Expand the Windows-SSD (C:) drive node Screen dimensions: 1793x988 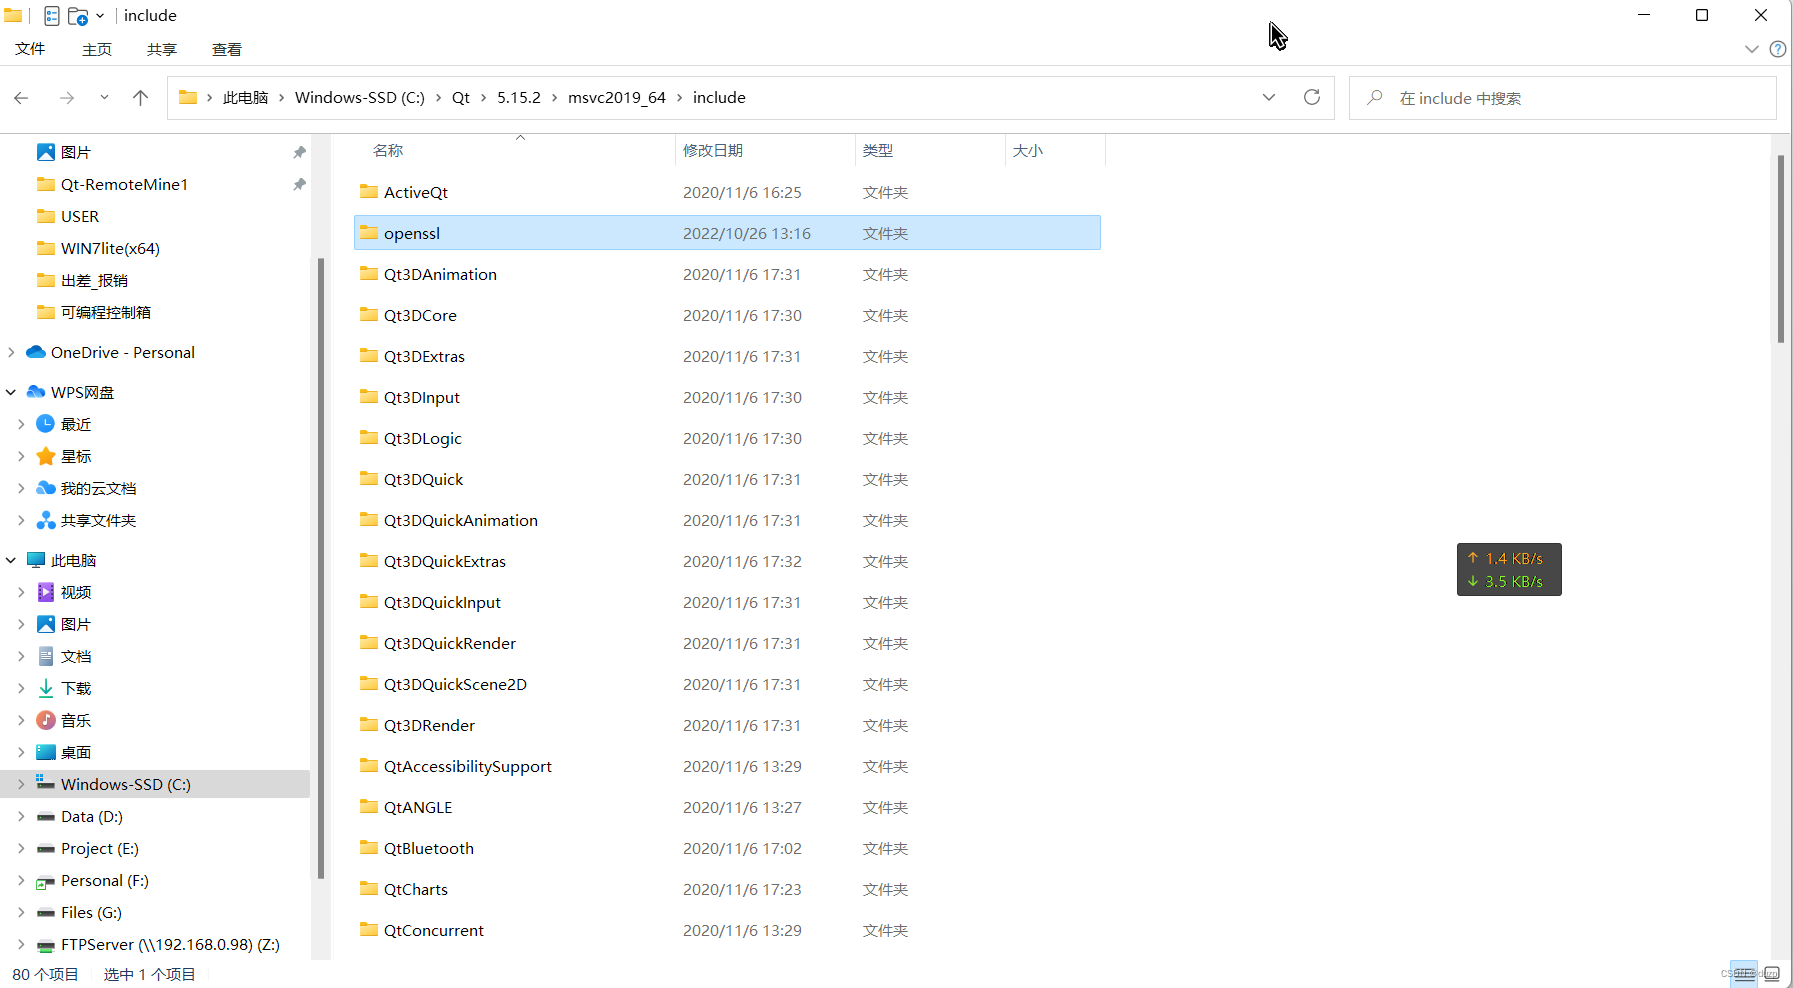(x=21, y=784)
